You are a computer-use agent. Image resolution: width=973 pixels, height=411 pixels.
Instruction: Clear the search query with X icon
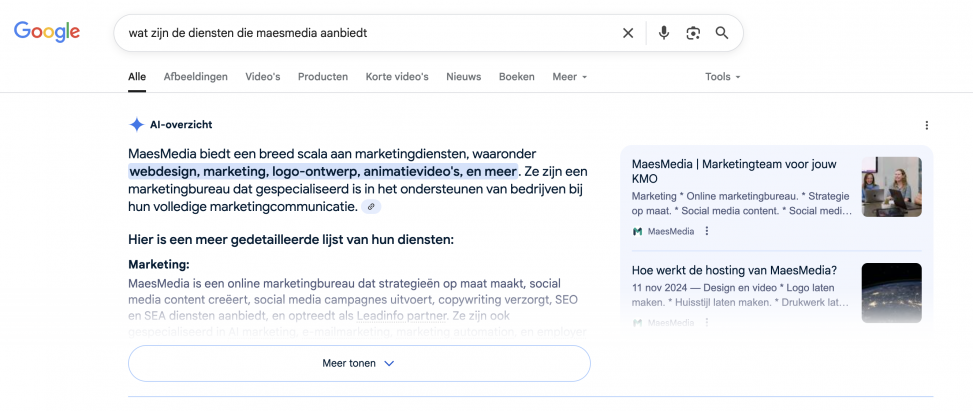tap(628, 33)
